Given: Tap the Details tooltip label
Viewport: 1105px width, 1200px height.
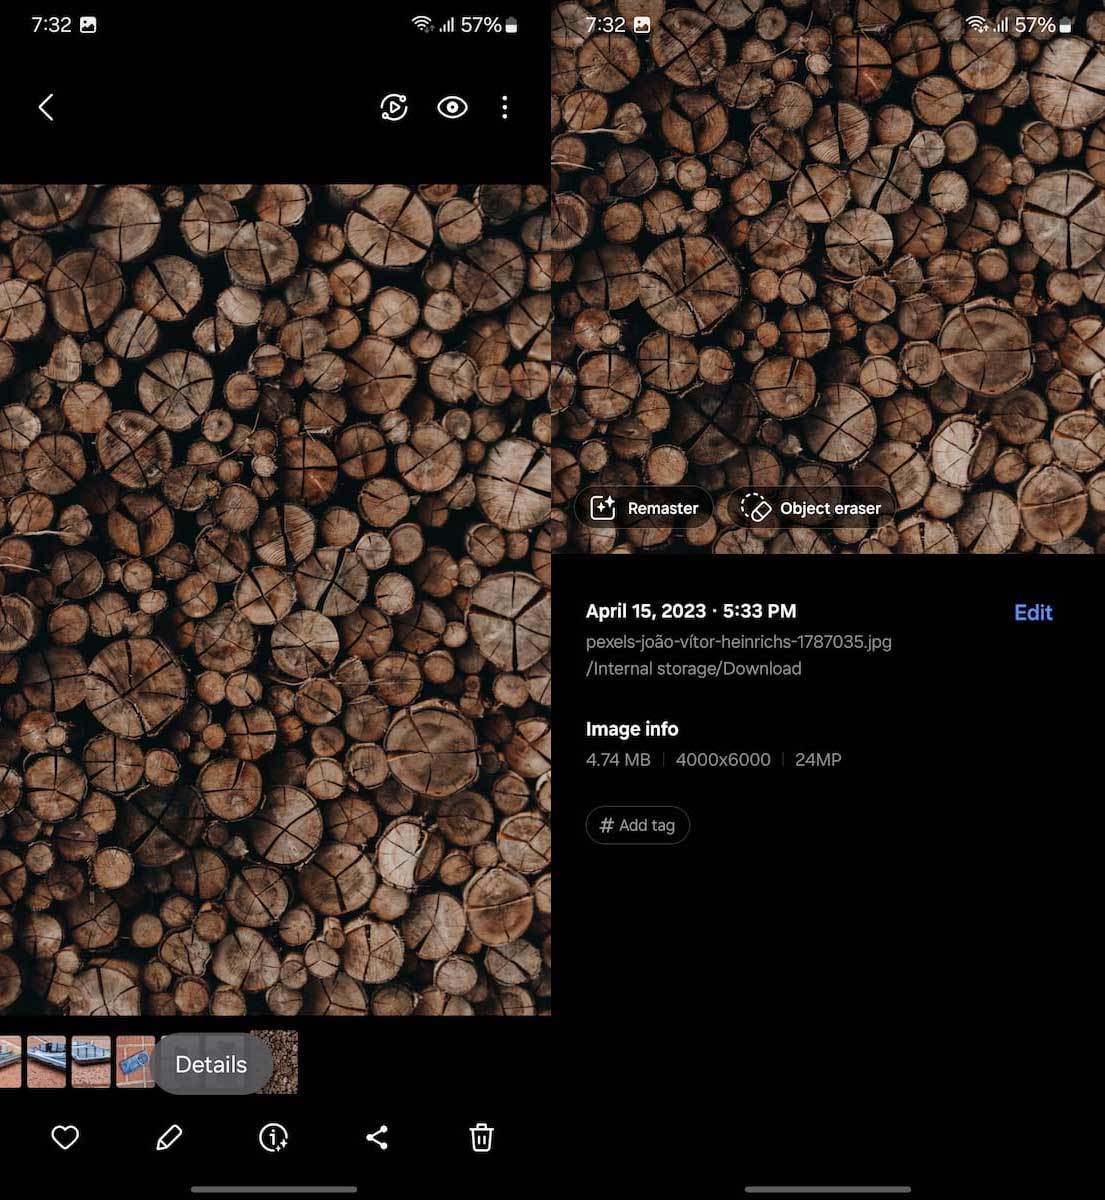Looking at the screenshot, I should (211, 1064).
